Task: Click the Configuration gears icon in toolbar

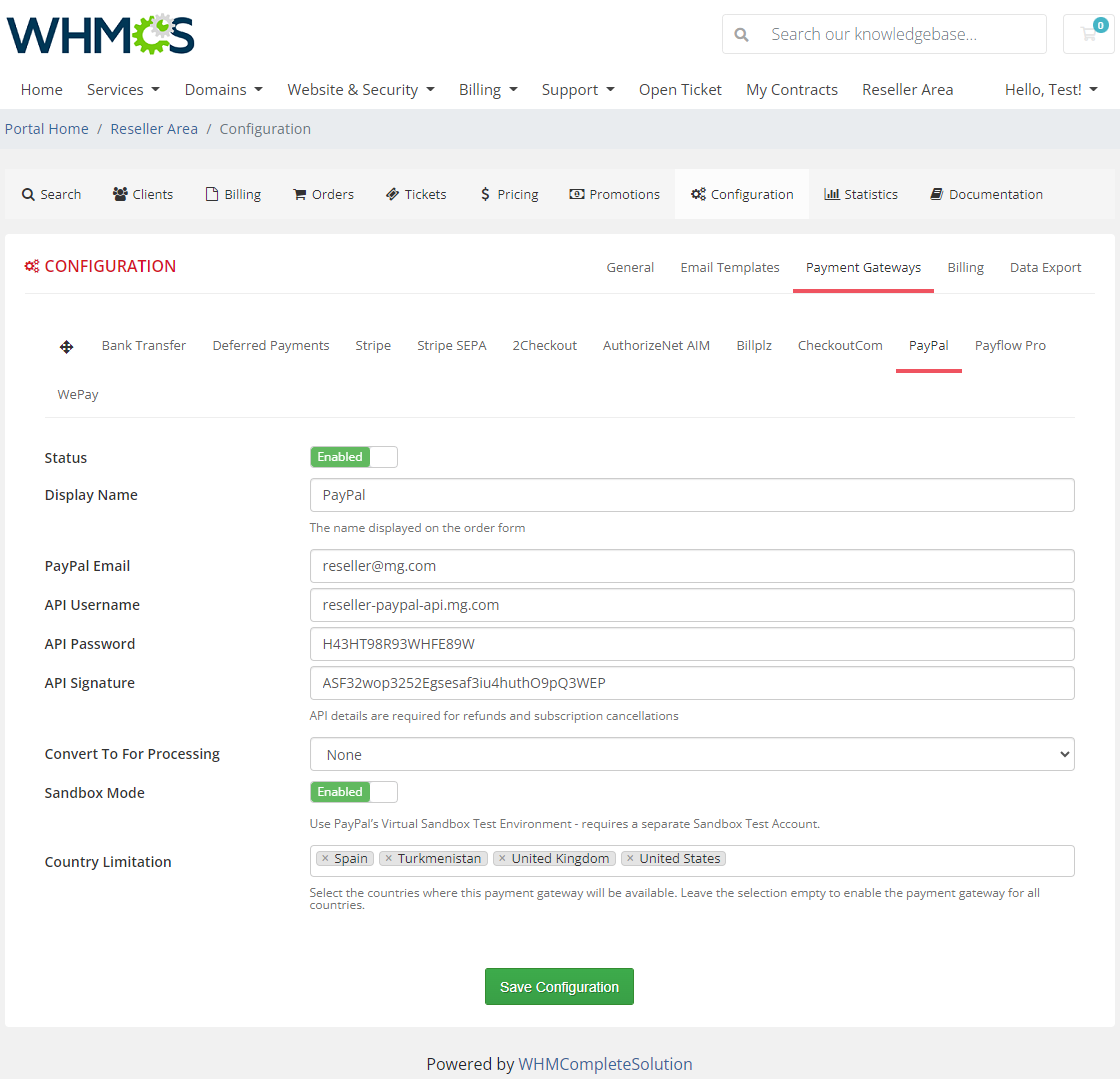Action: point(698,194)
